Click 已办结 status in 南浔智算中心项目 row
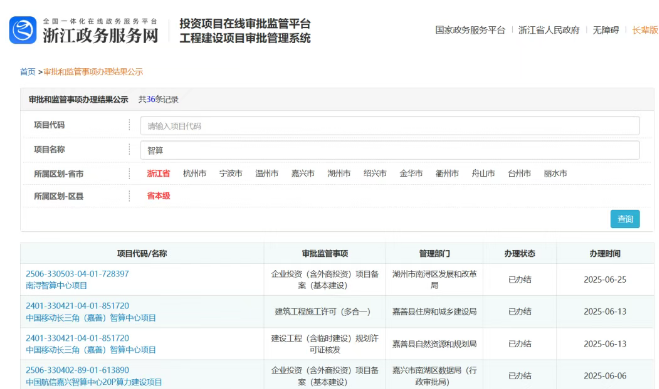 [x=519, y=280]
